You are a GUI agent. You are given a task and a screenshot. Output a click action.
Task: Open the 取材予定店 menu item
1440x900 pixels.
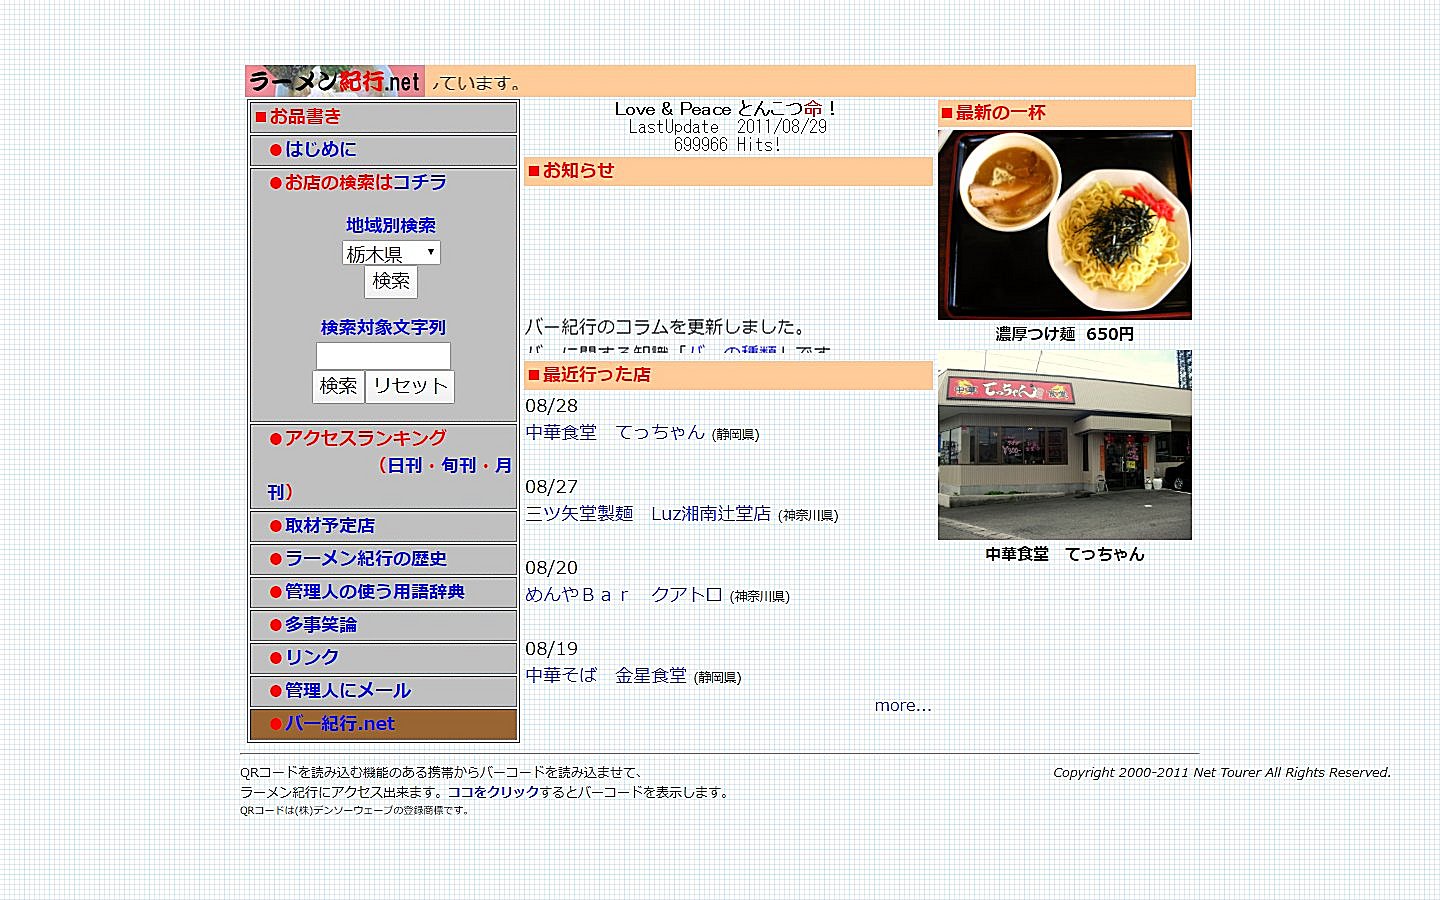329,525
